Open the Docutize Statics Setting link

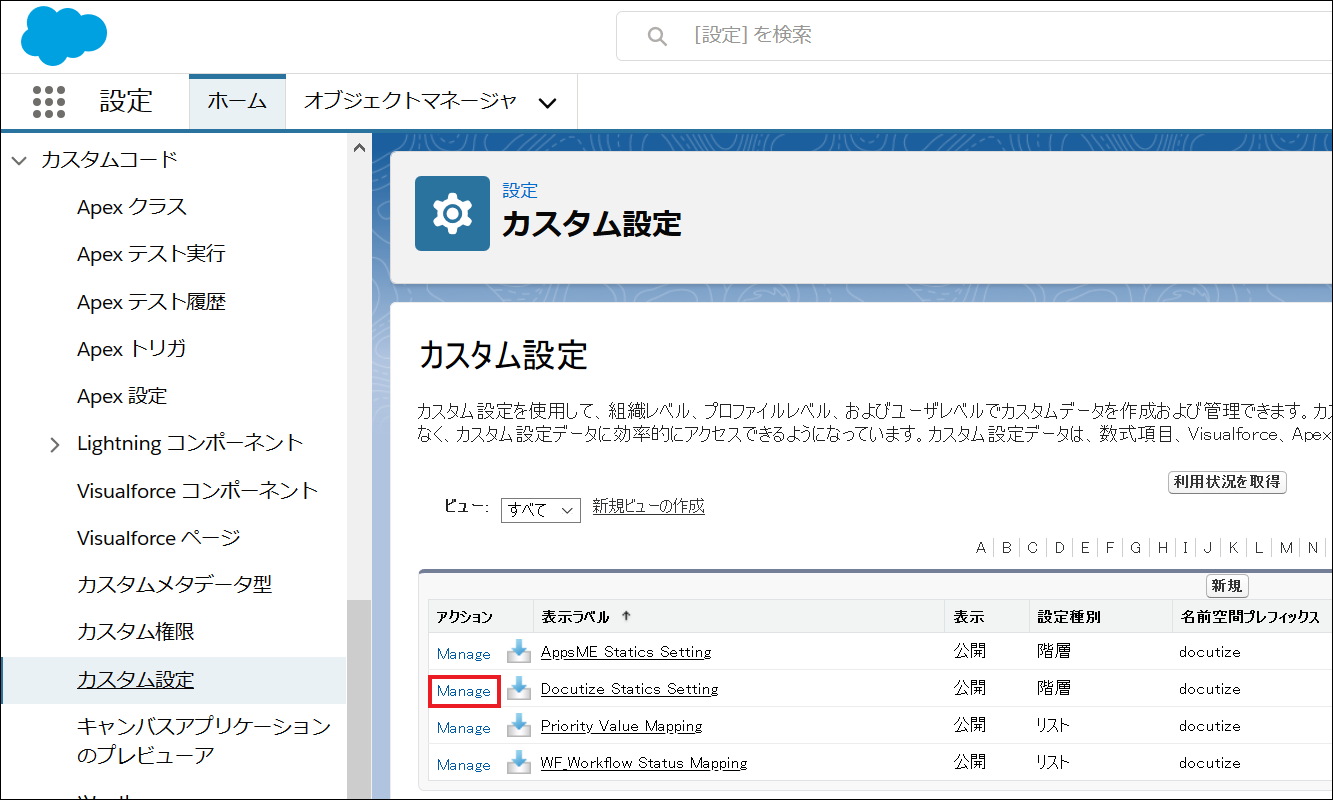point(629,689)
